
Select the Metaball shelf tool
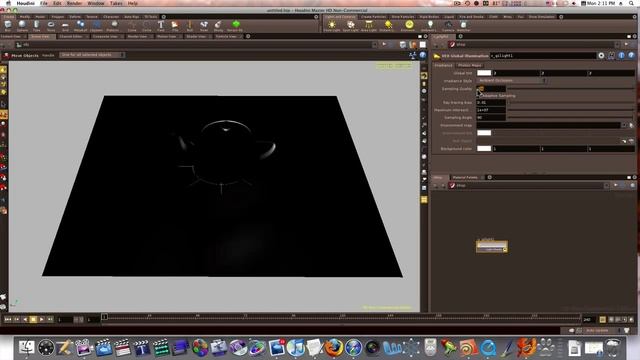click(x=80, y=26)
